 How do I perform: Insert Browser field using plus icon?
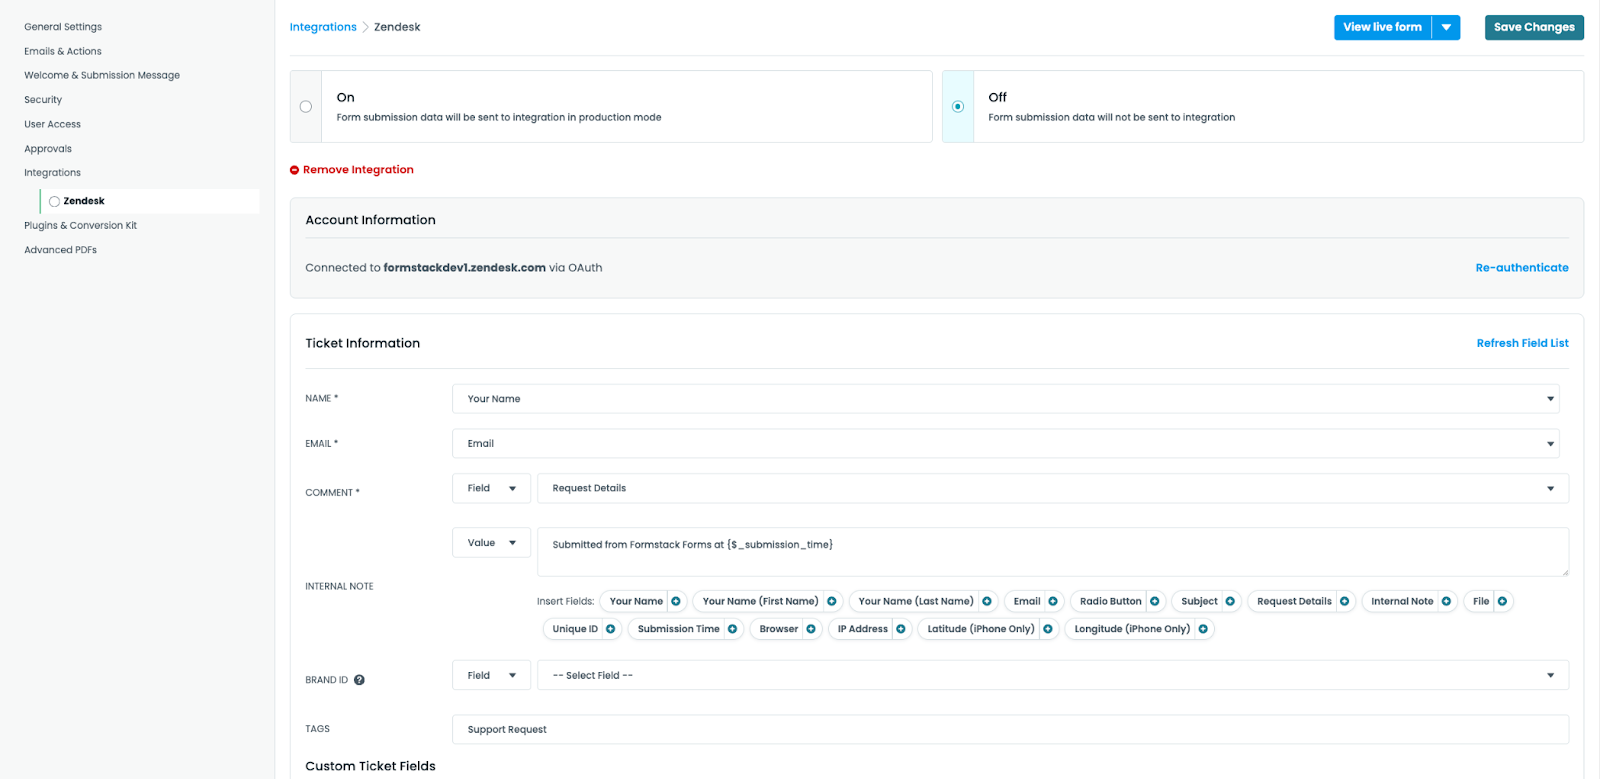click(811, 629)
